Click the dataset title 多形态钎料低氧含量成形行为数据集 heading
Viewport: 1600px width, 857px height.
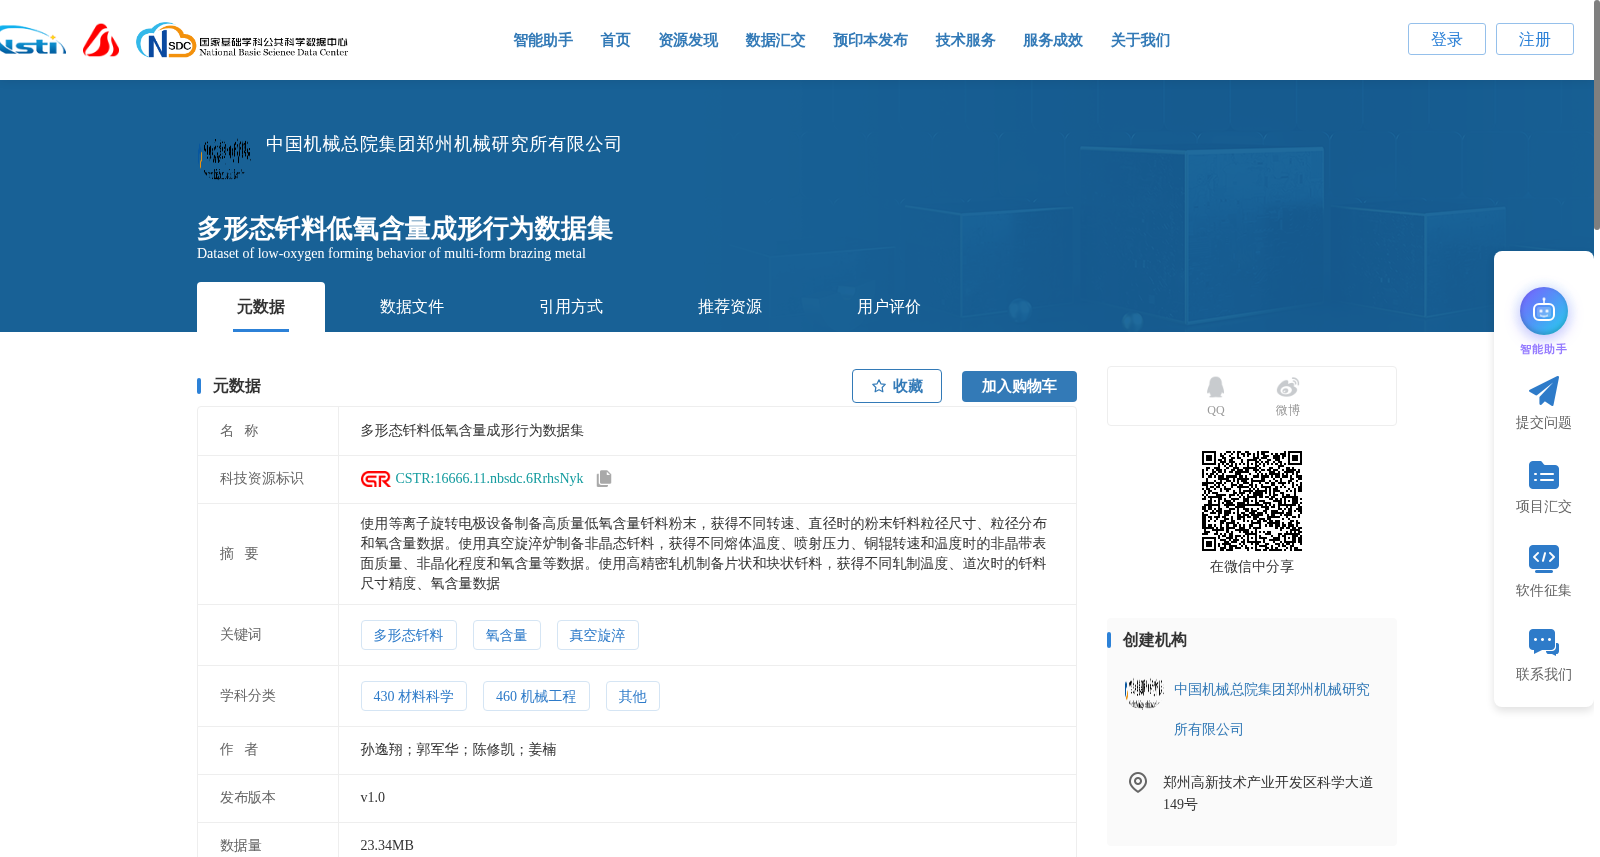pyautogui.click(x=405, y=228)
